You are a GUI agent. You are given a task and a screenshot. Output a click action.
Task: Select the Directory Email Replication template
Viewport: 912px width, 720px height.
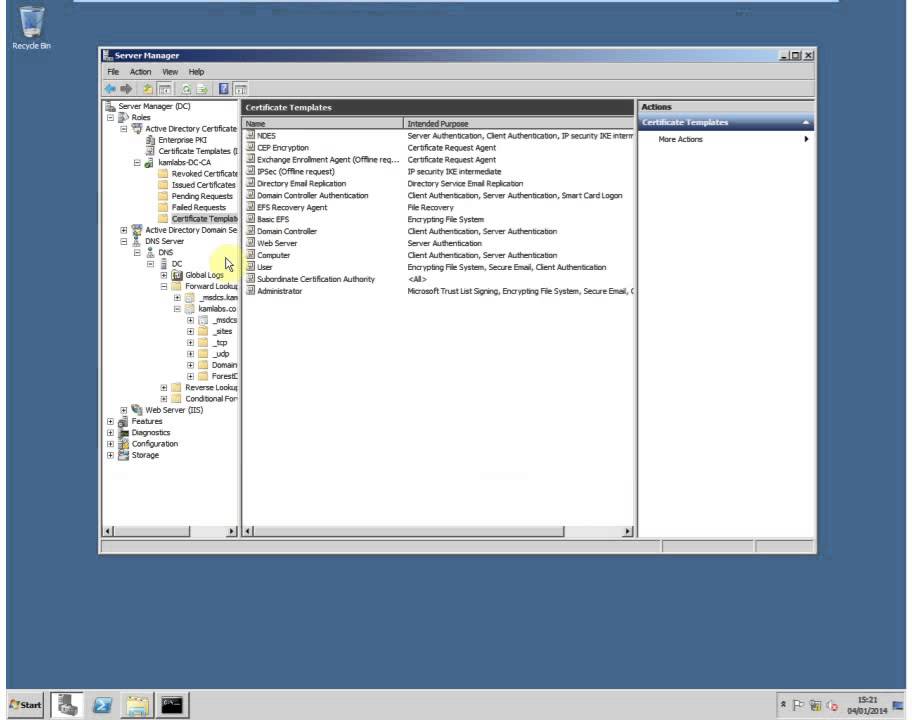point(301,183)
